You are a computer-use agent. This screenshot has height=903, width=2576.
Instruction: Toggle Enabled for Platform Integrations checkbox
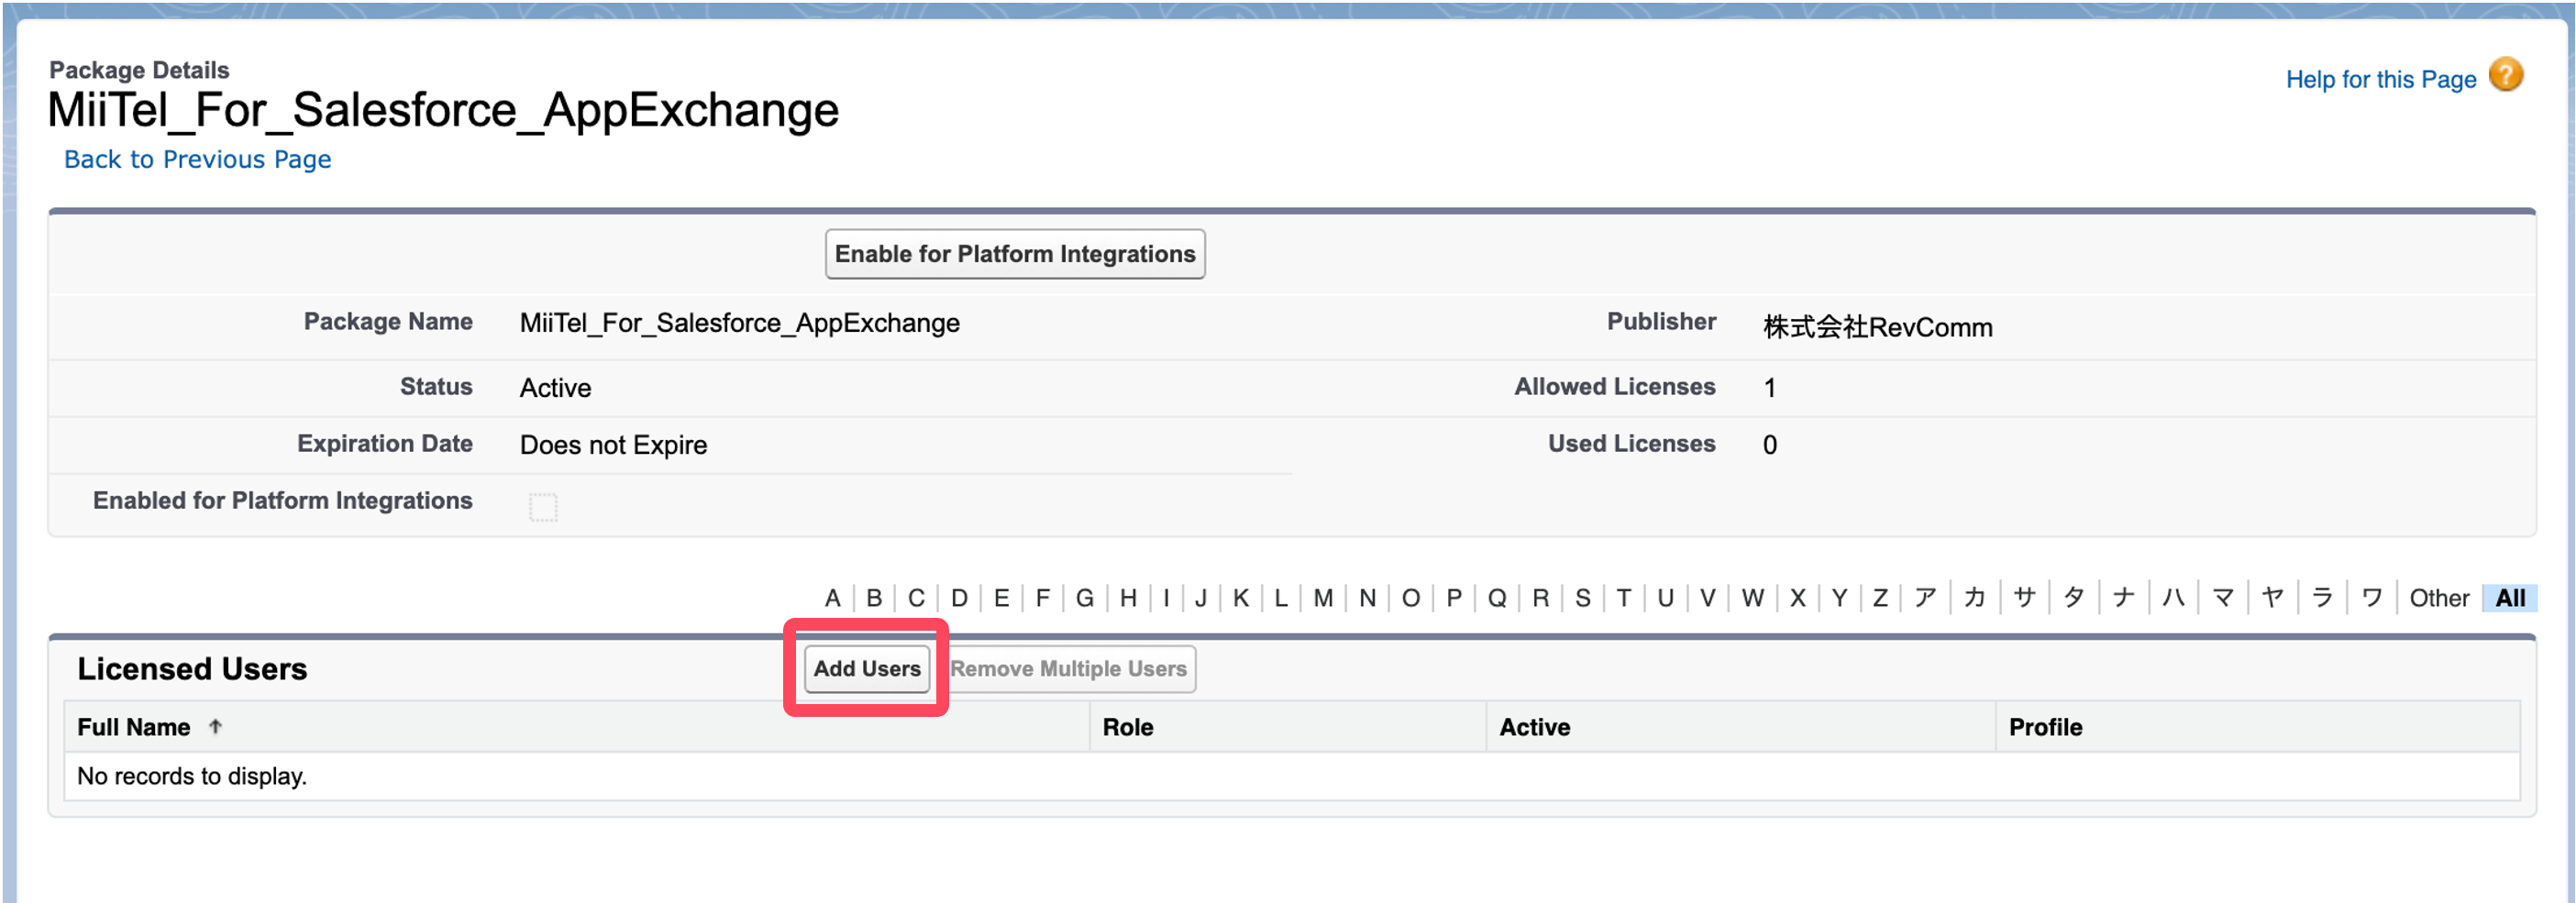[x=543, y=507]
